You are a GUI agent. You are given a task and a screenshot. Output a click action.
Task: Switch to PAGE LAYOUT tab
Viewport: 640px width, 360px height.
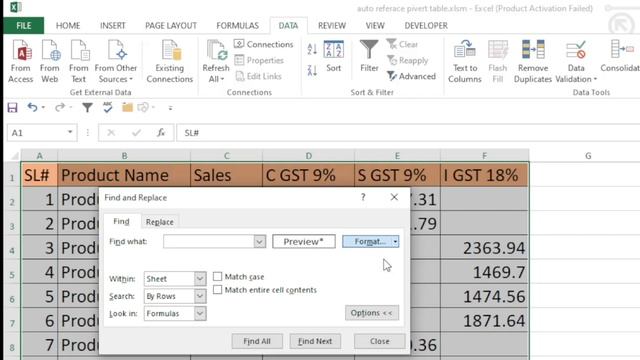tap(171, 26)
